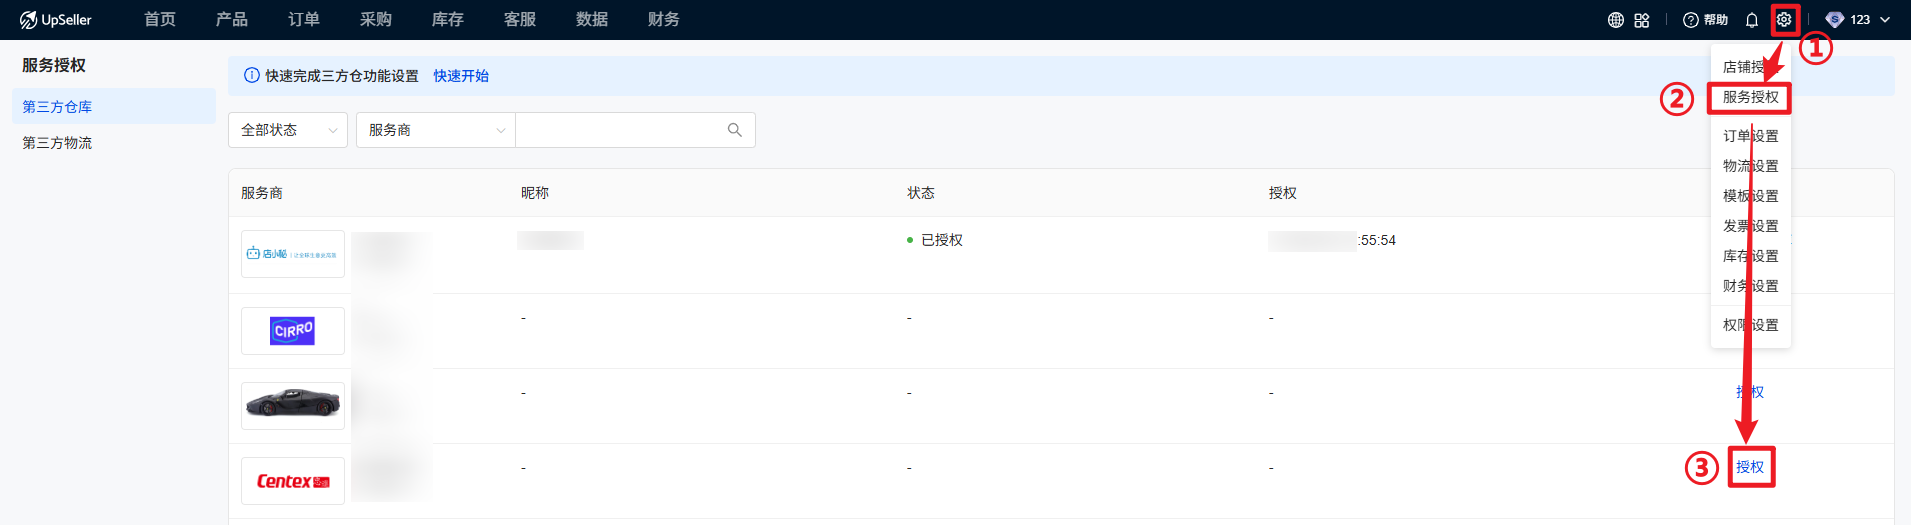Expand the 服务商 filter dropdown

pos(436,130)
